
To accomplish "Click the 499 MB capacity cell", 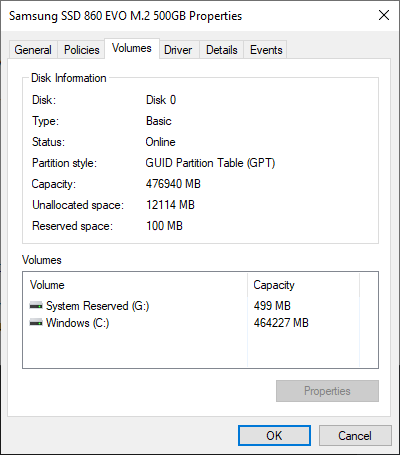I will (272, 306).
